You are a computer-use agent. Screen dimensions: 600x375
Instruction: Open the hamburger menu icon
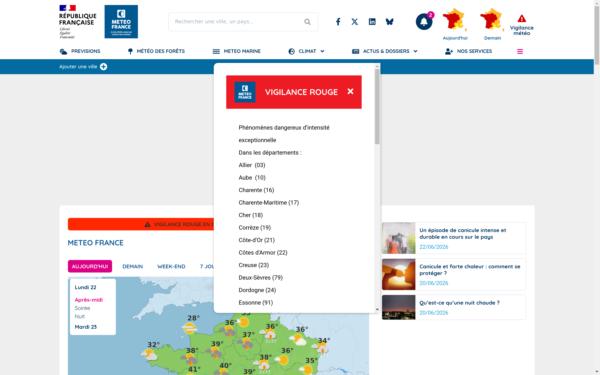pos(520,51)
